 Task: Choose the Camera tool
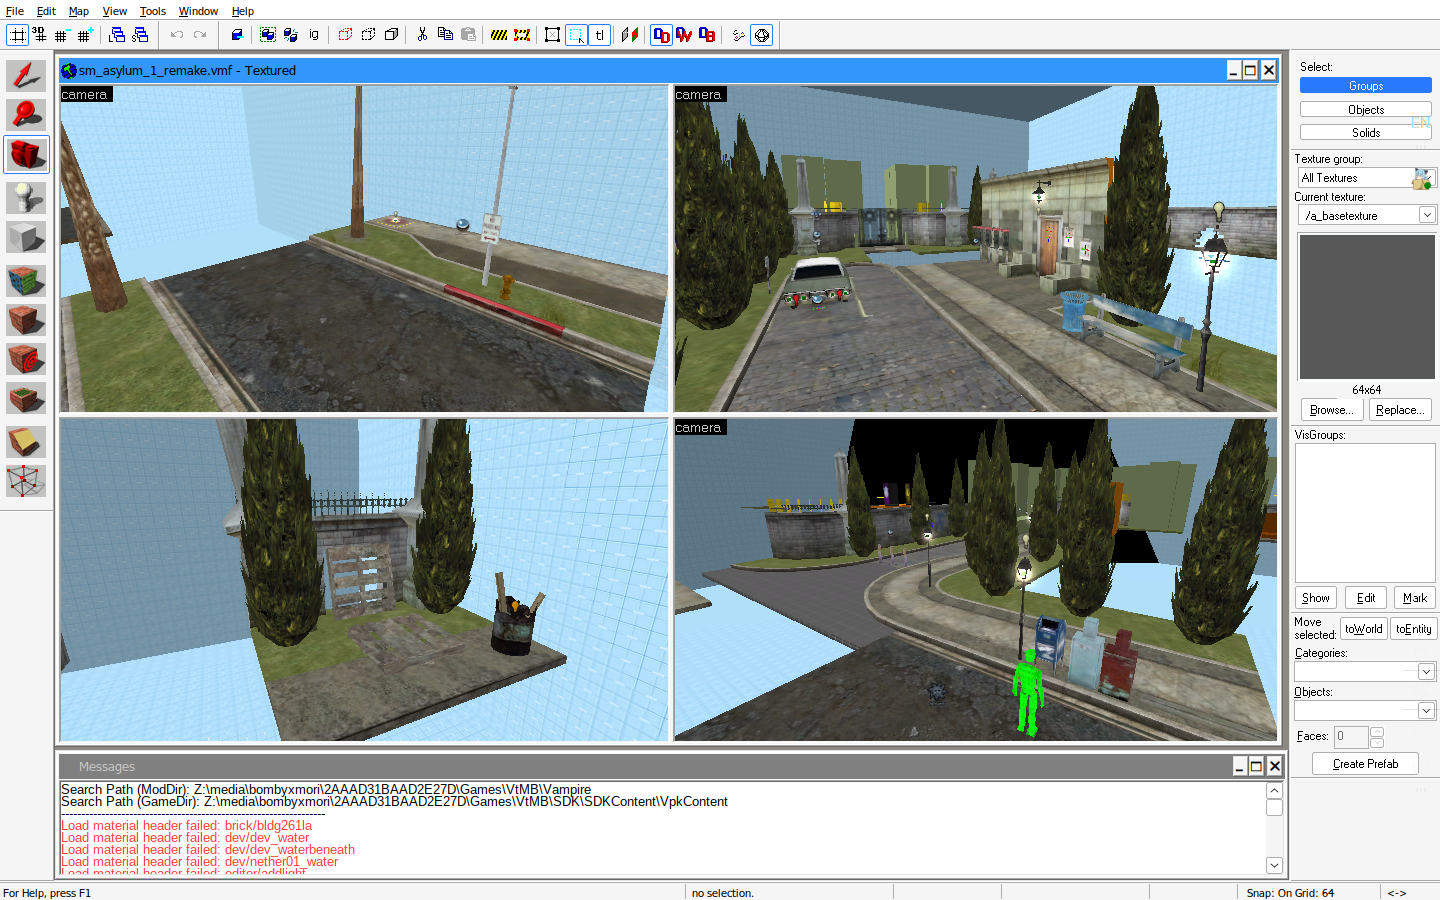[x=26, y=155]
